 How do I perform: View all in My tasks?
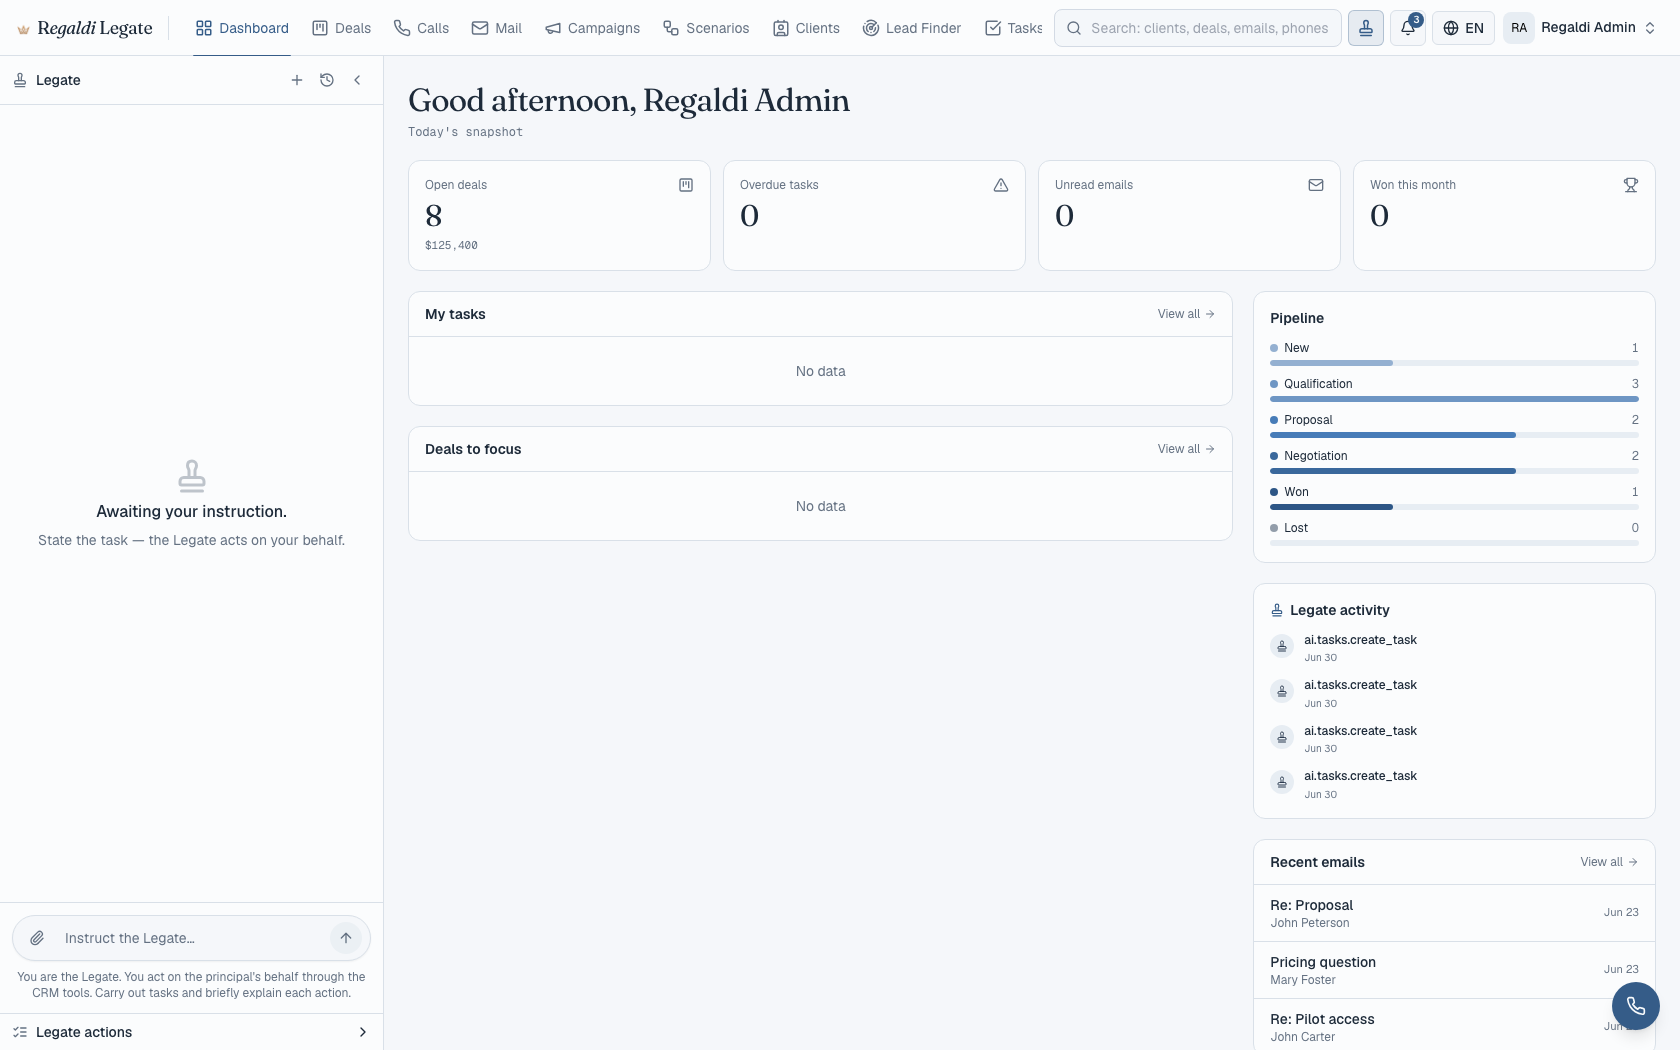pos(1186,314)
